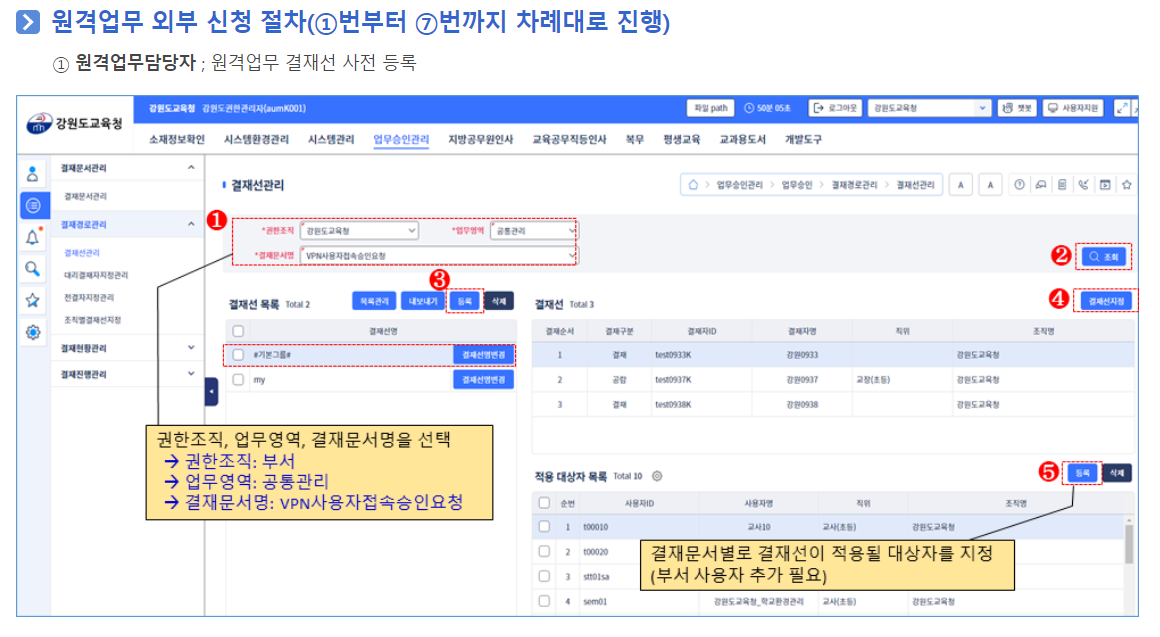
Task: Check the t00010 user row checkbox
Action: 544,527
